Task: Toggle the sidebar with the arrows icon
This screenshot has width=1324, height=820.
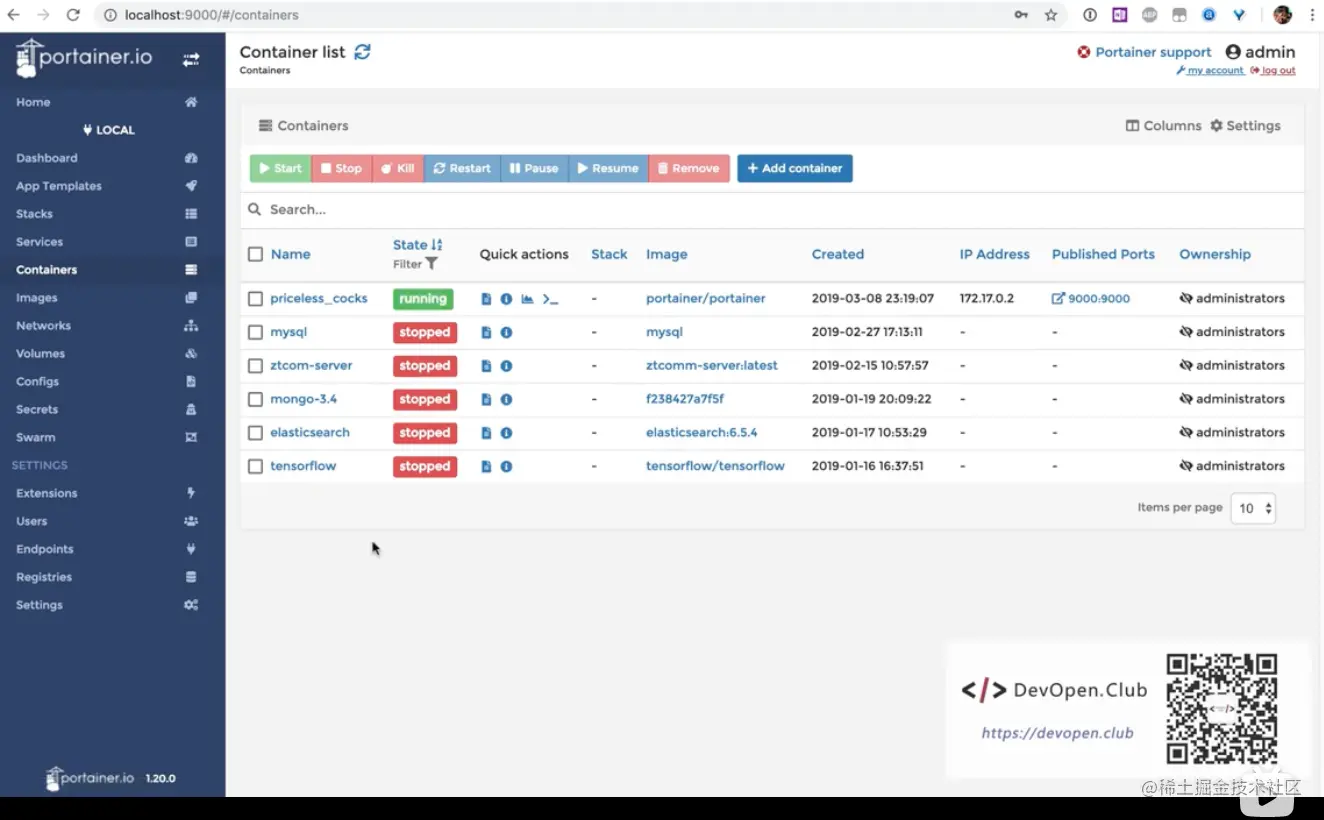Action: pos(190,60)
